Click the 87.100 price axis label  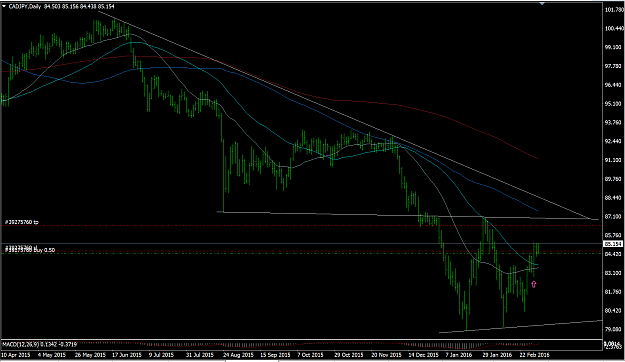click(614, 216)
